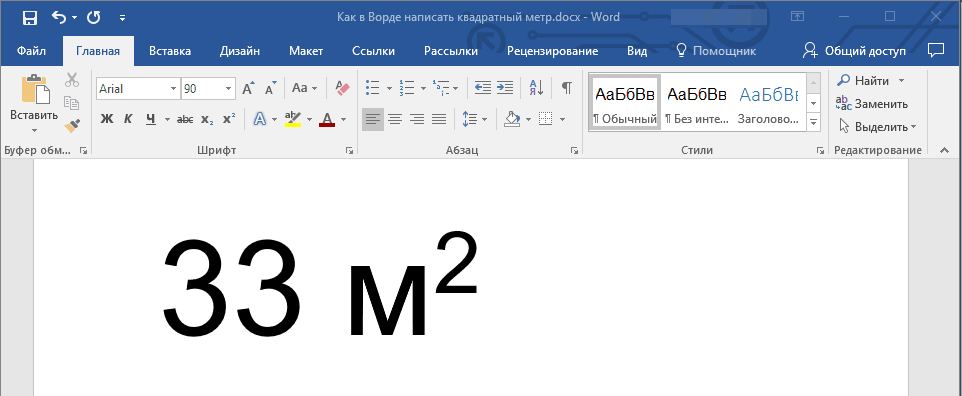Viewport: 962px width, 396px height.
Task: Open the Arial font name dropdown
Action: pyautogui.click(x=173, y=89)
